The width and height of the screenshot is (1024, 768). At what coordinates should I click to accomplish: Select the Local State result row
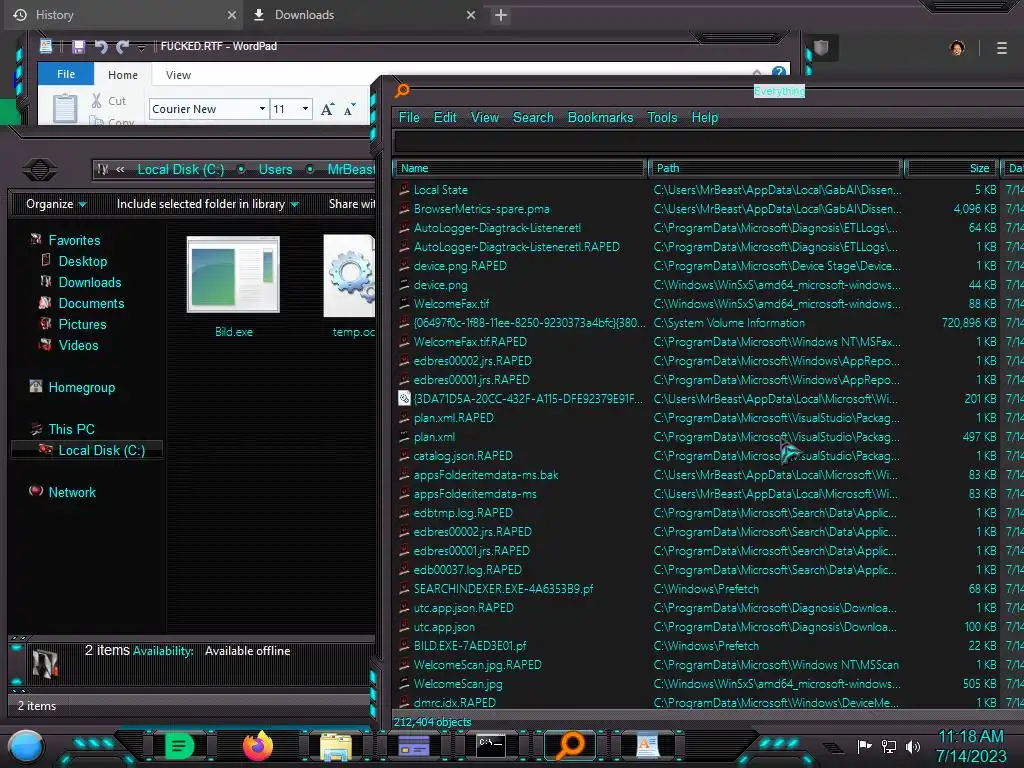[x=709, y=190]
